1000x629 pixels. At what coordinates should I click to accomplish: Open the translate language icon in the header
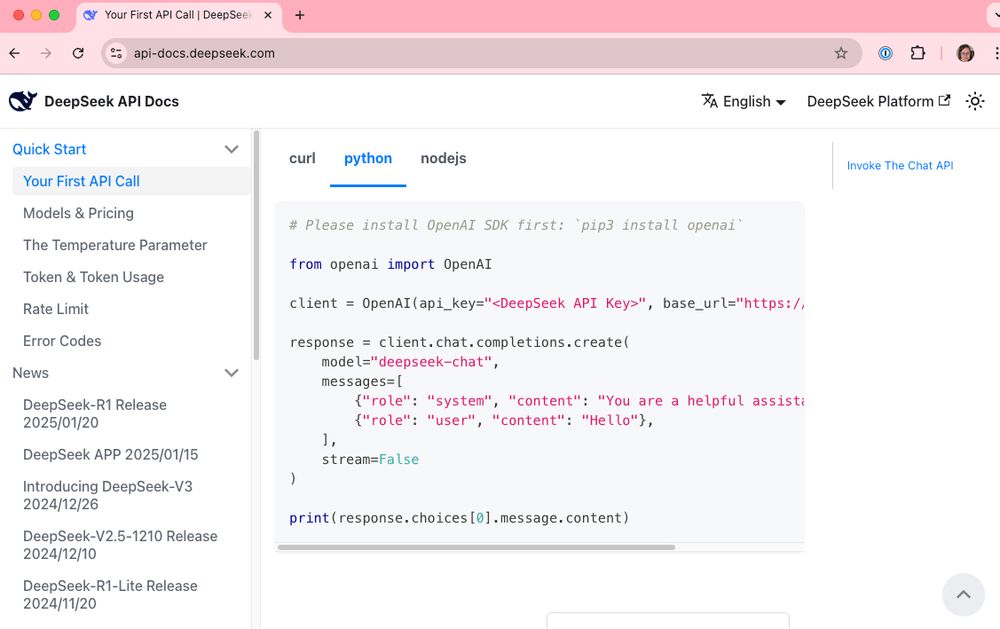(x=710, y=101)
